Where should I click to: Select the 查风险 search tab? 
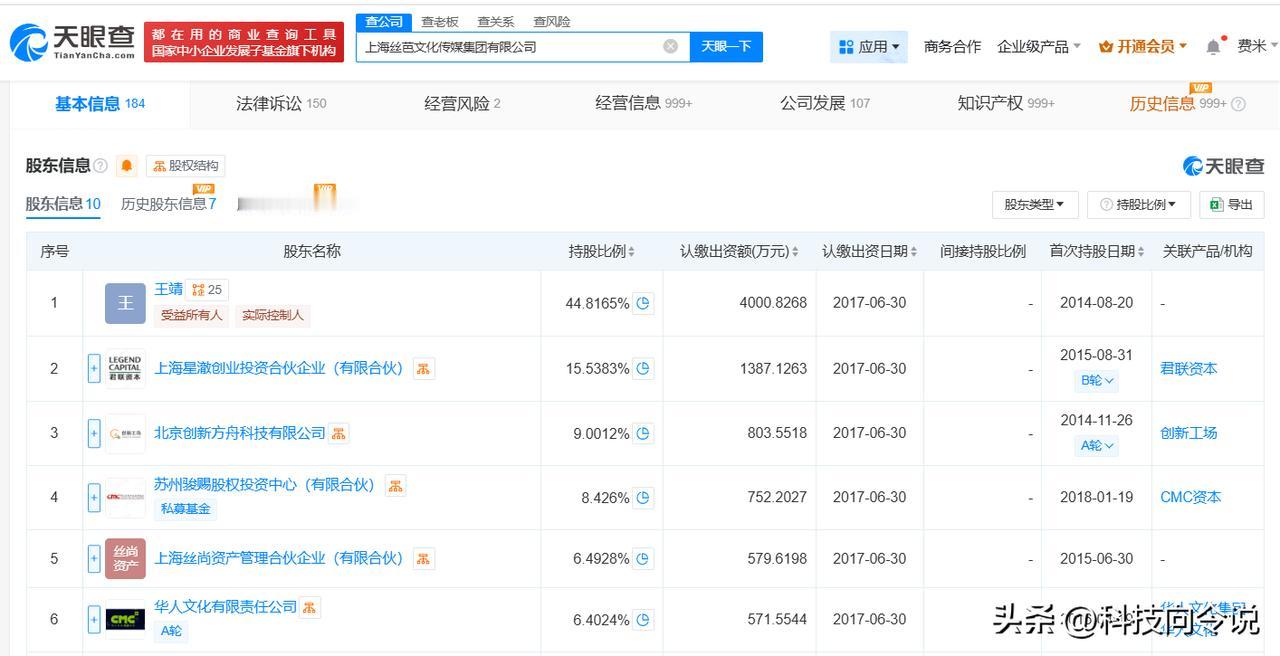click(552, 22)
